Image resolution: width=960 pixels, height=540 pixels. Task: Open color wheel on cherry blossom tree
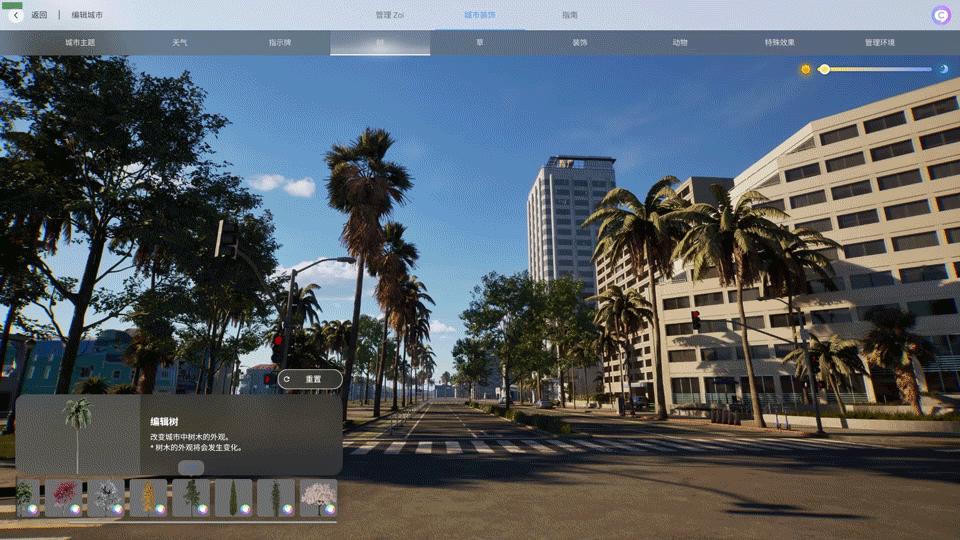click(330, 509)
